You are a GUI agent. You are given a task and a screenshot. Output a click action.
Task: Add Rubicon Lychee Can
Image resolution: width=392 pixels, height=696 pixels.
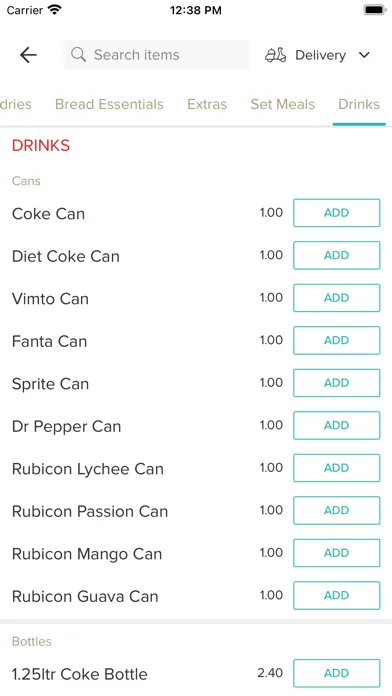pyautogui.click(x=337, y=468)
